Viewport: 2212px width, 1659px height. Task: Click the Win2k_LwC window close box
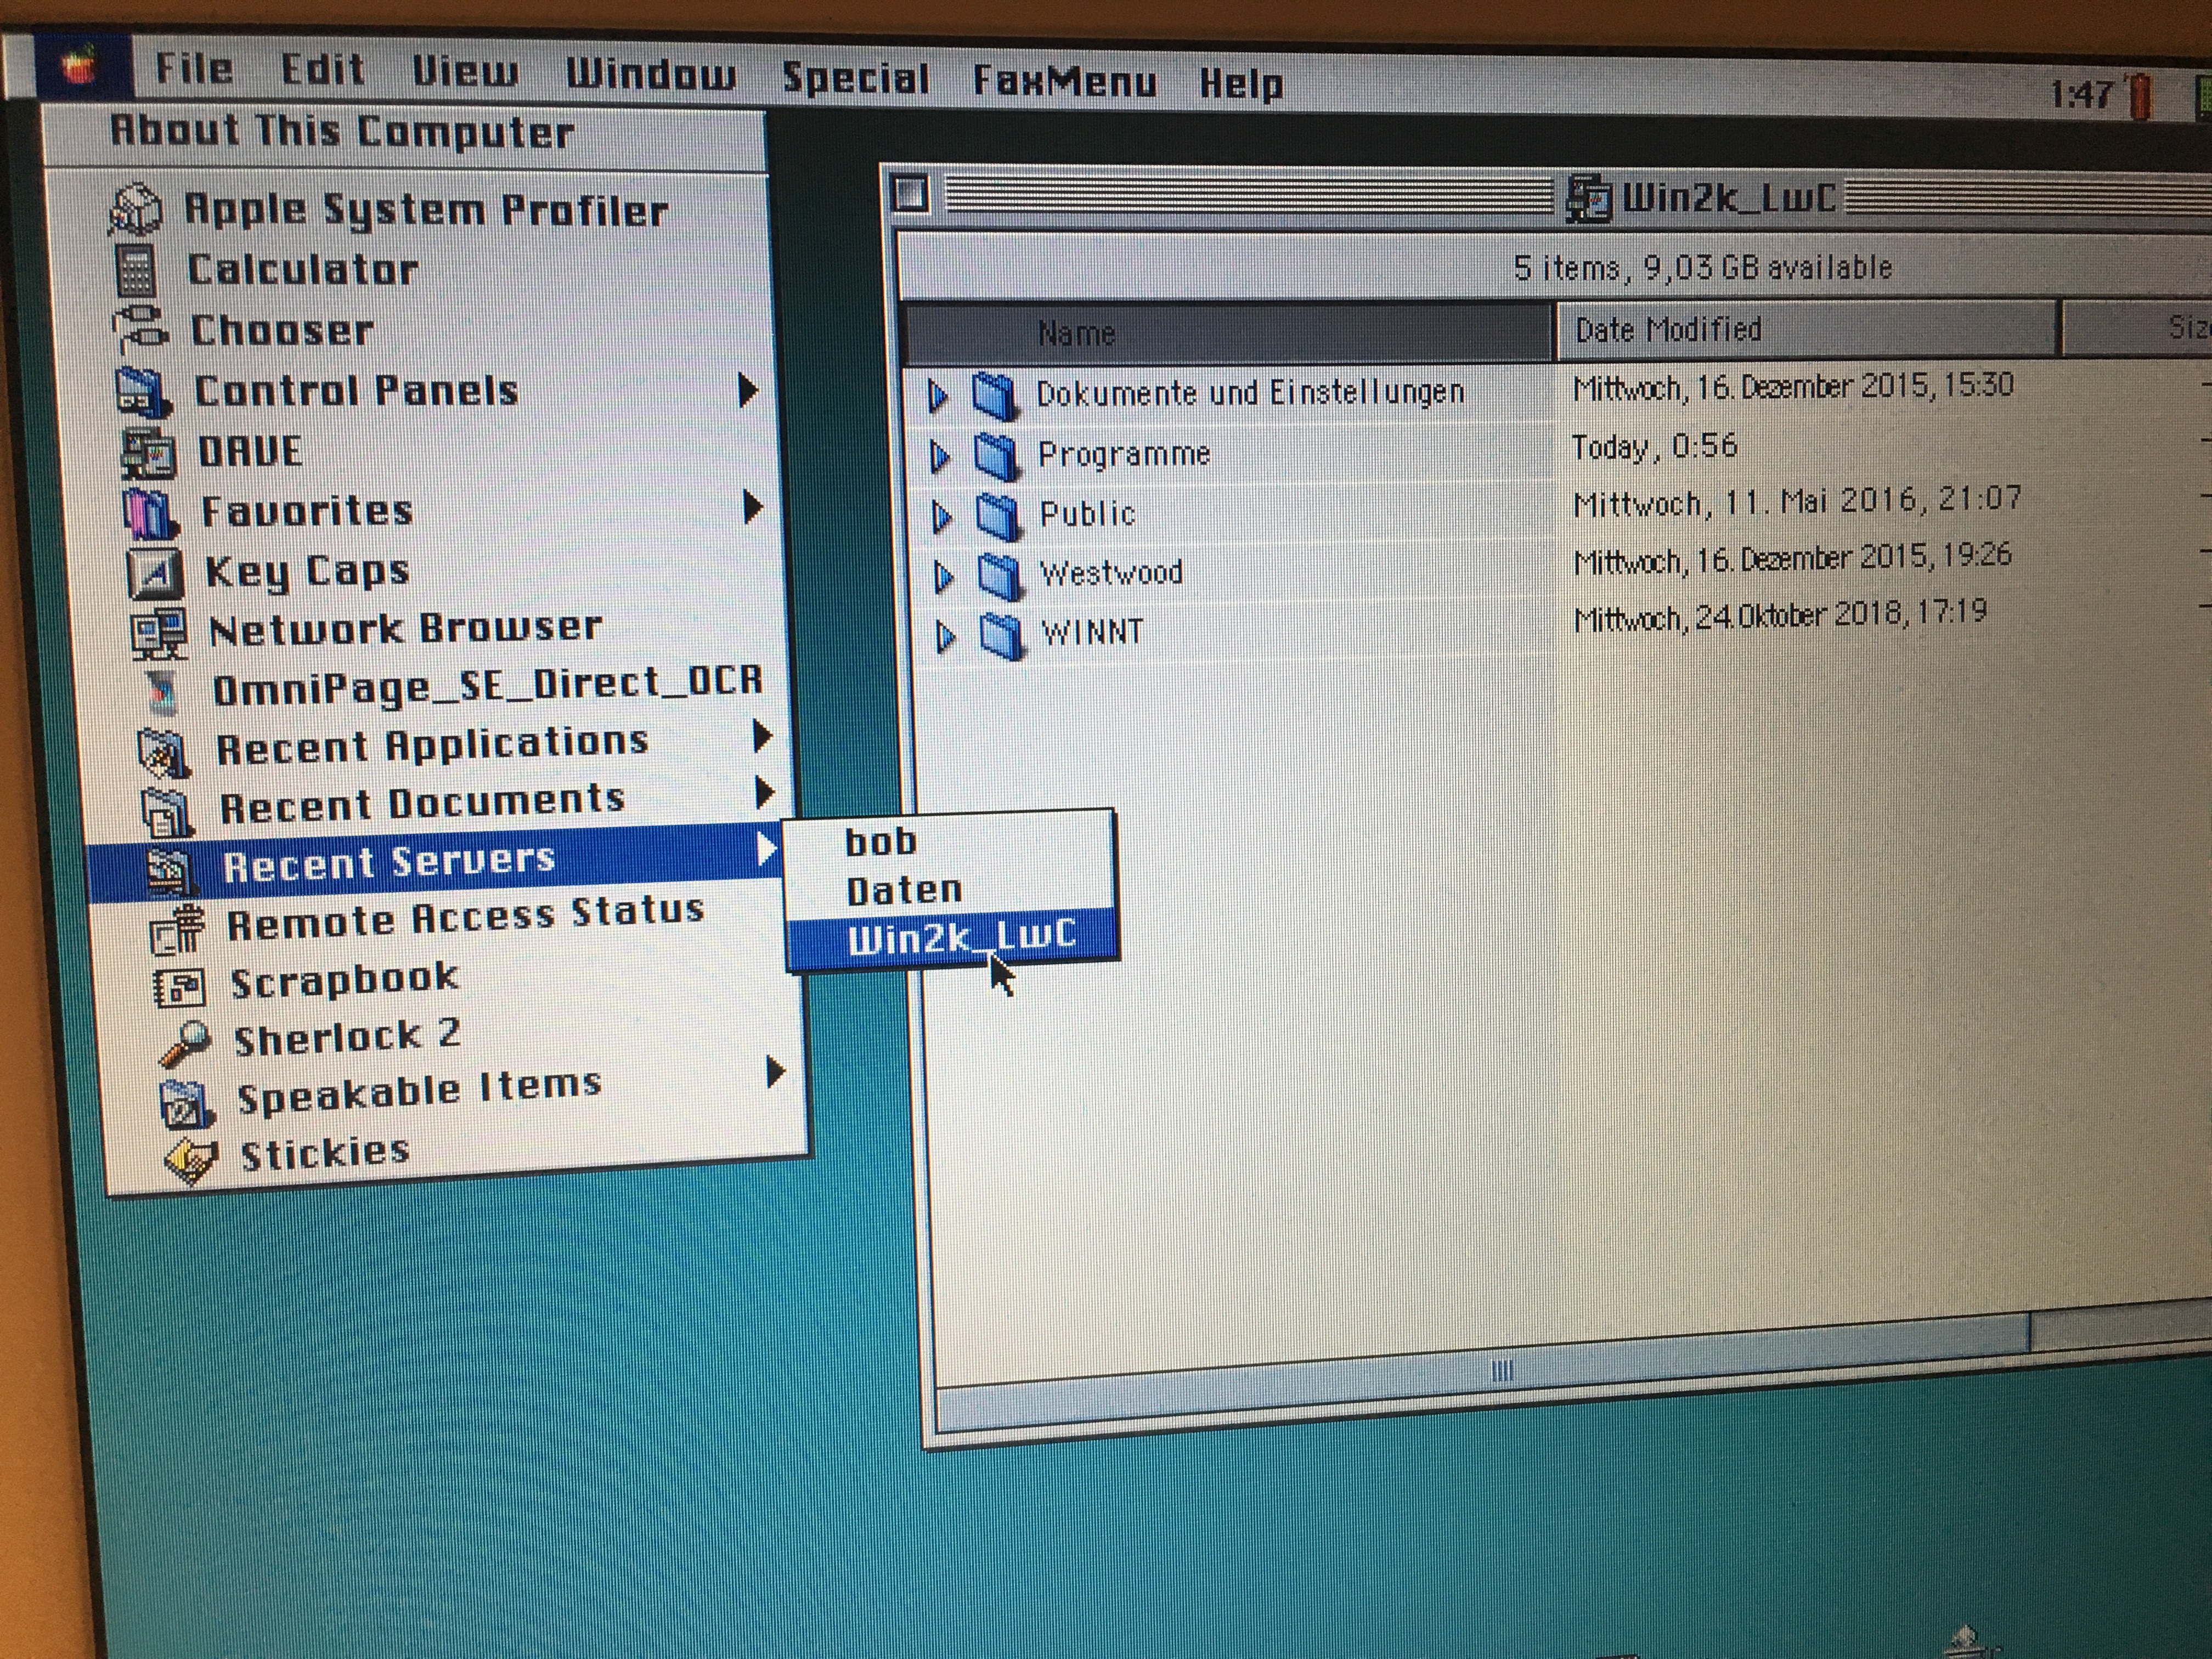[x=910, y=193]
